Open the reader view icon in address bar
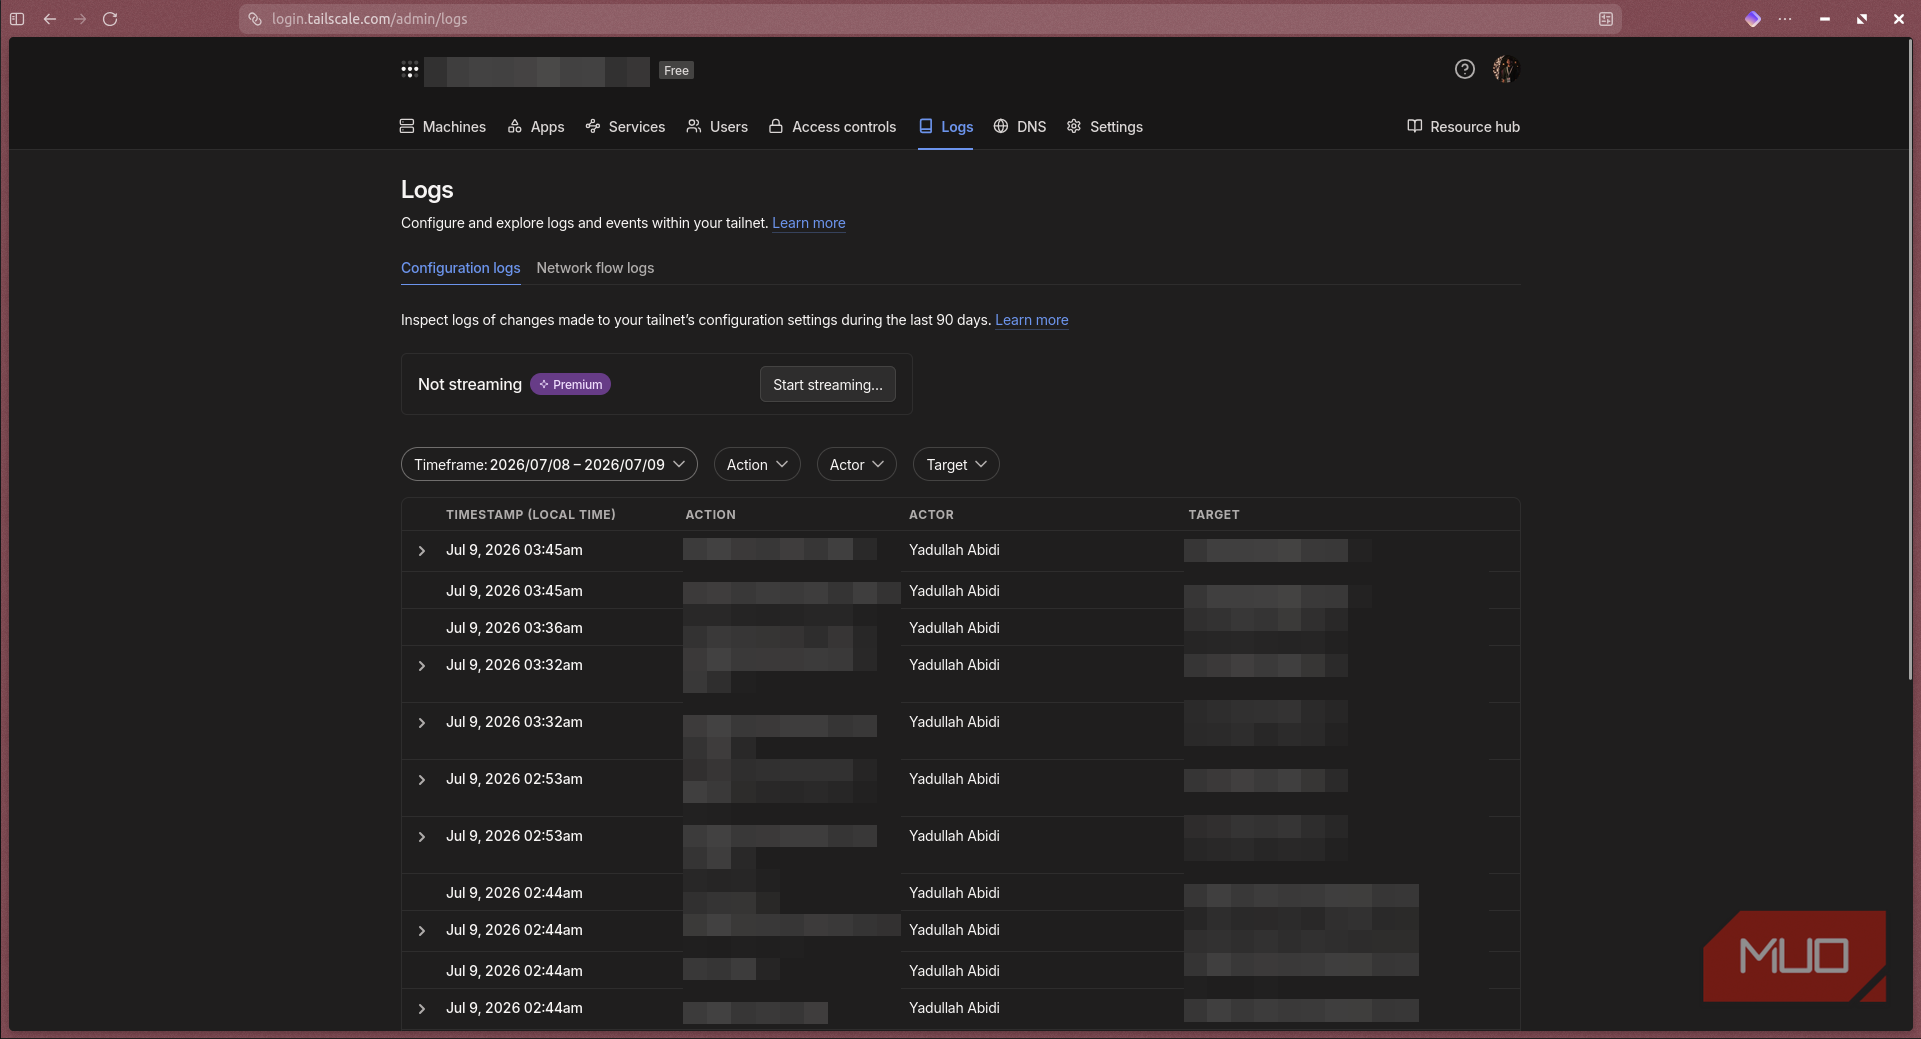Image resolution: width=1921 pixels, height=1039 pixels. 1606,19
